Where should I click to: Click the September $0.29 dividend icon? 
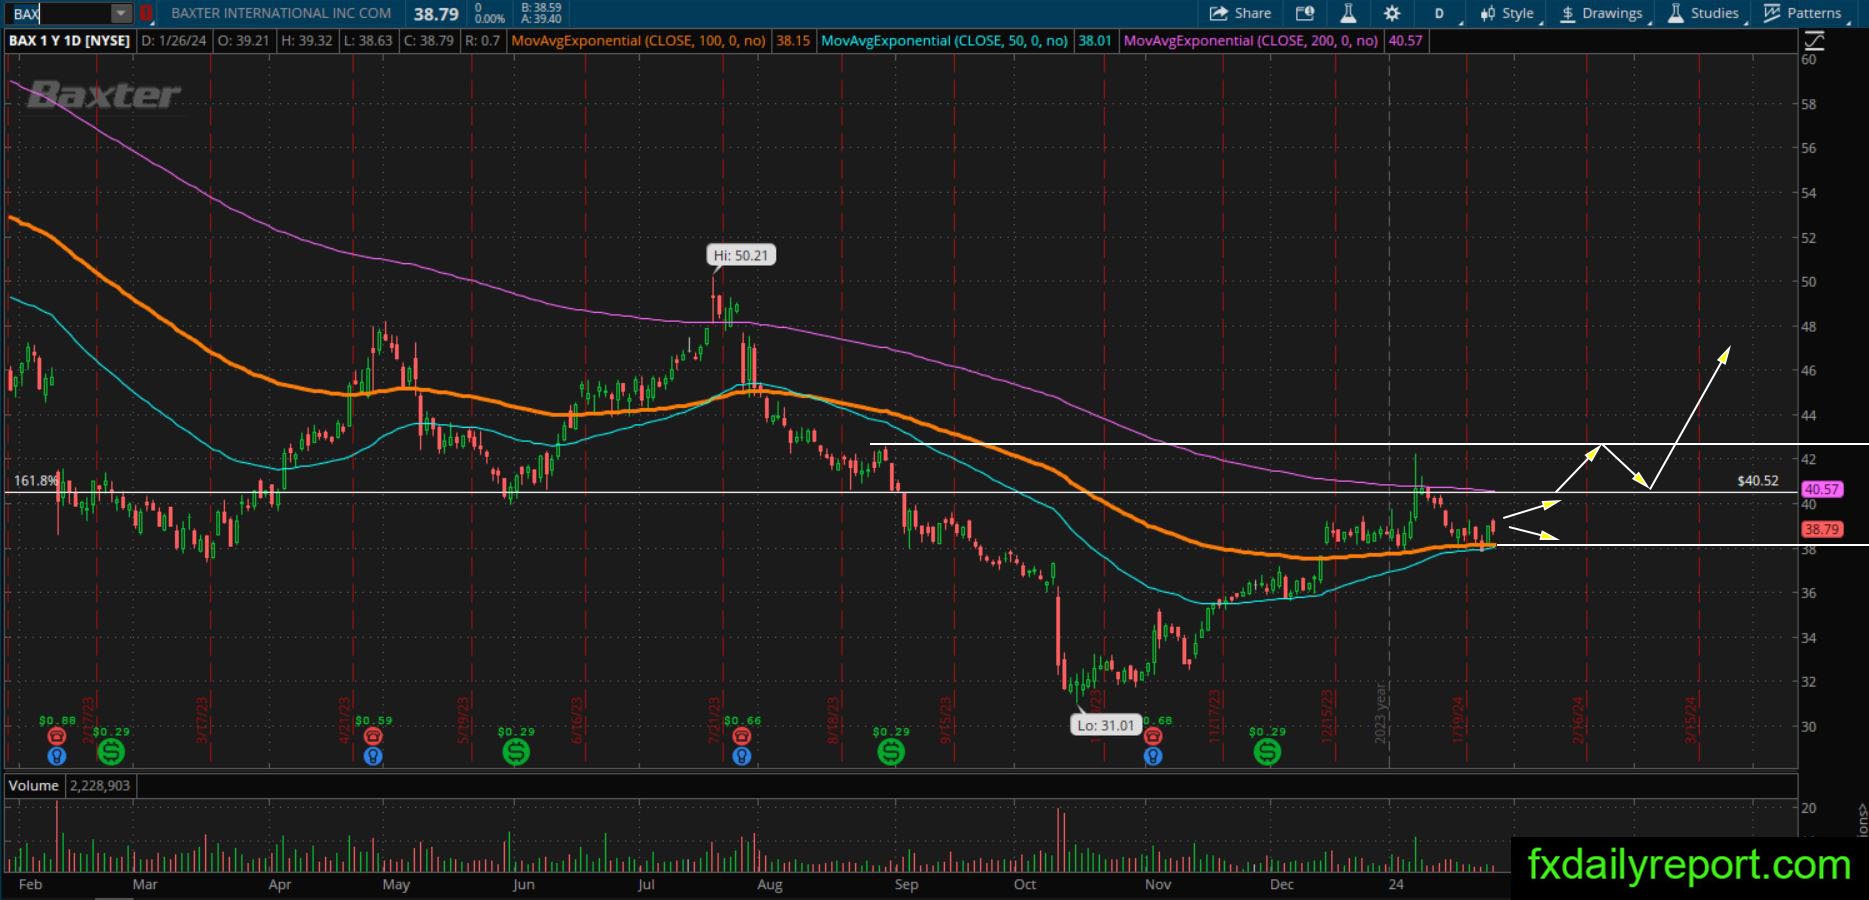[891, 751]
